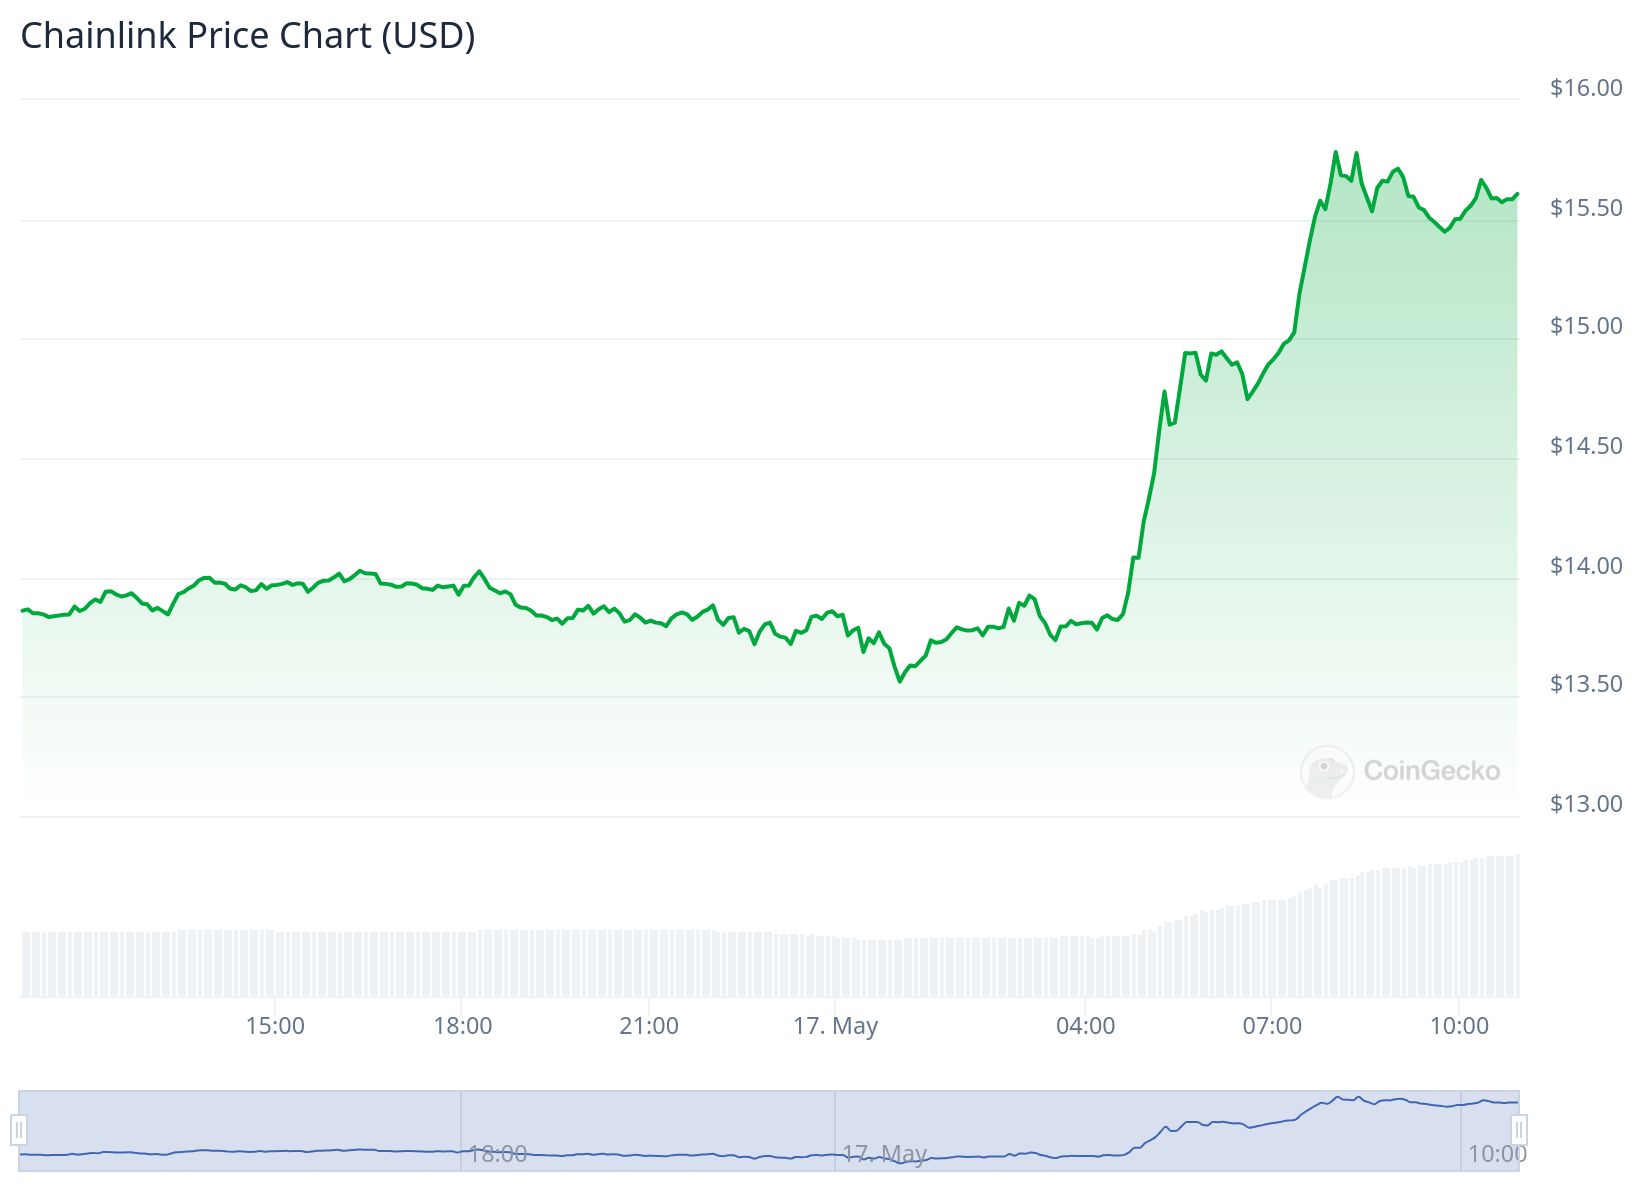Click the $14.50 gridline label

click(1584, 444)
